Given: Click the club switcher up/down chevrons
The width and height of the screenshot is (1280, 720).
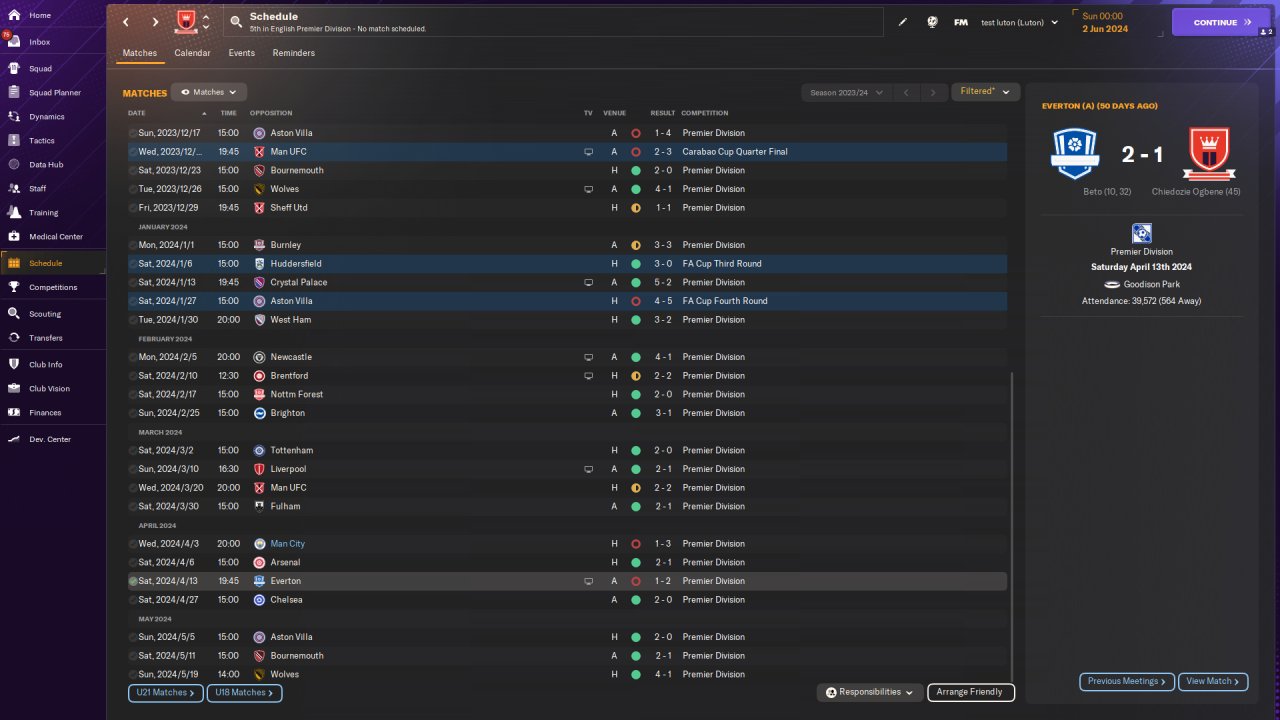Looking at the screenshot, I should pos(206,22).
